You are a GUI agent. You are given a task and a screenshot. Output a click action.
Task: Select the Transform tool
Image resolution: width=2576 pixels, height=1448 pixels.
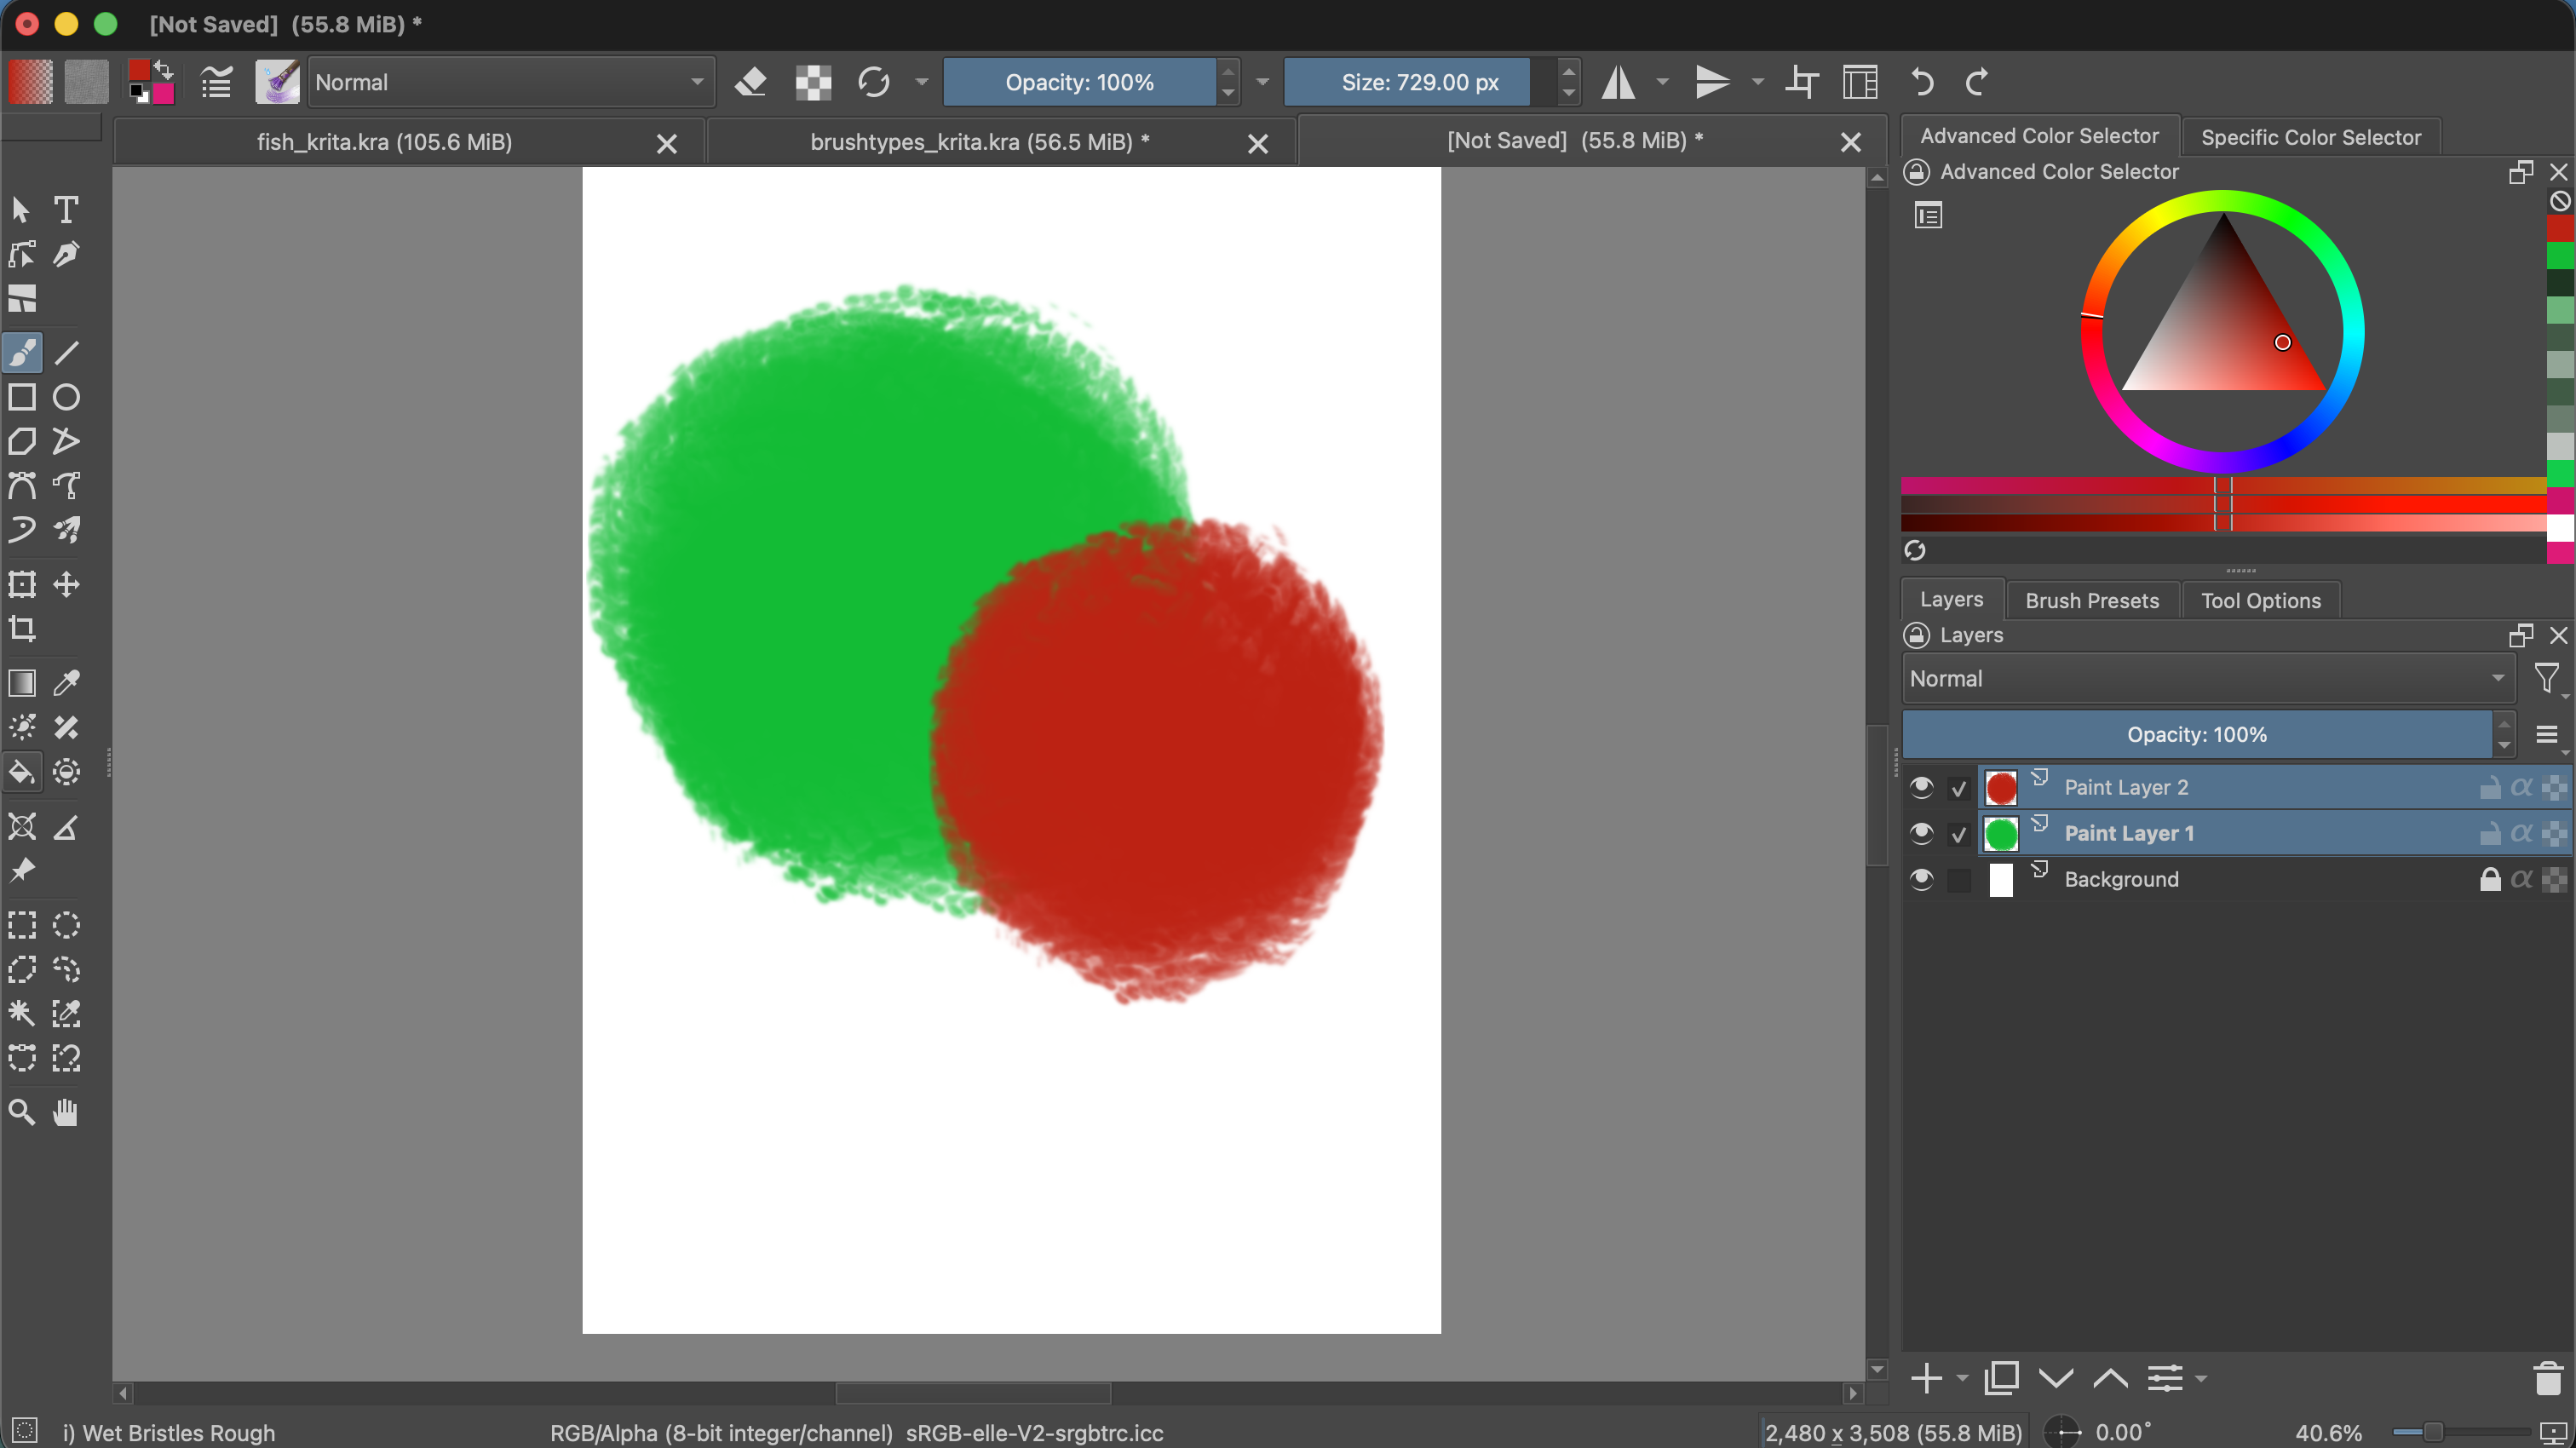22,584
